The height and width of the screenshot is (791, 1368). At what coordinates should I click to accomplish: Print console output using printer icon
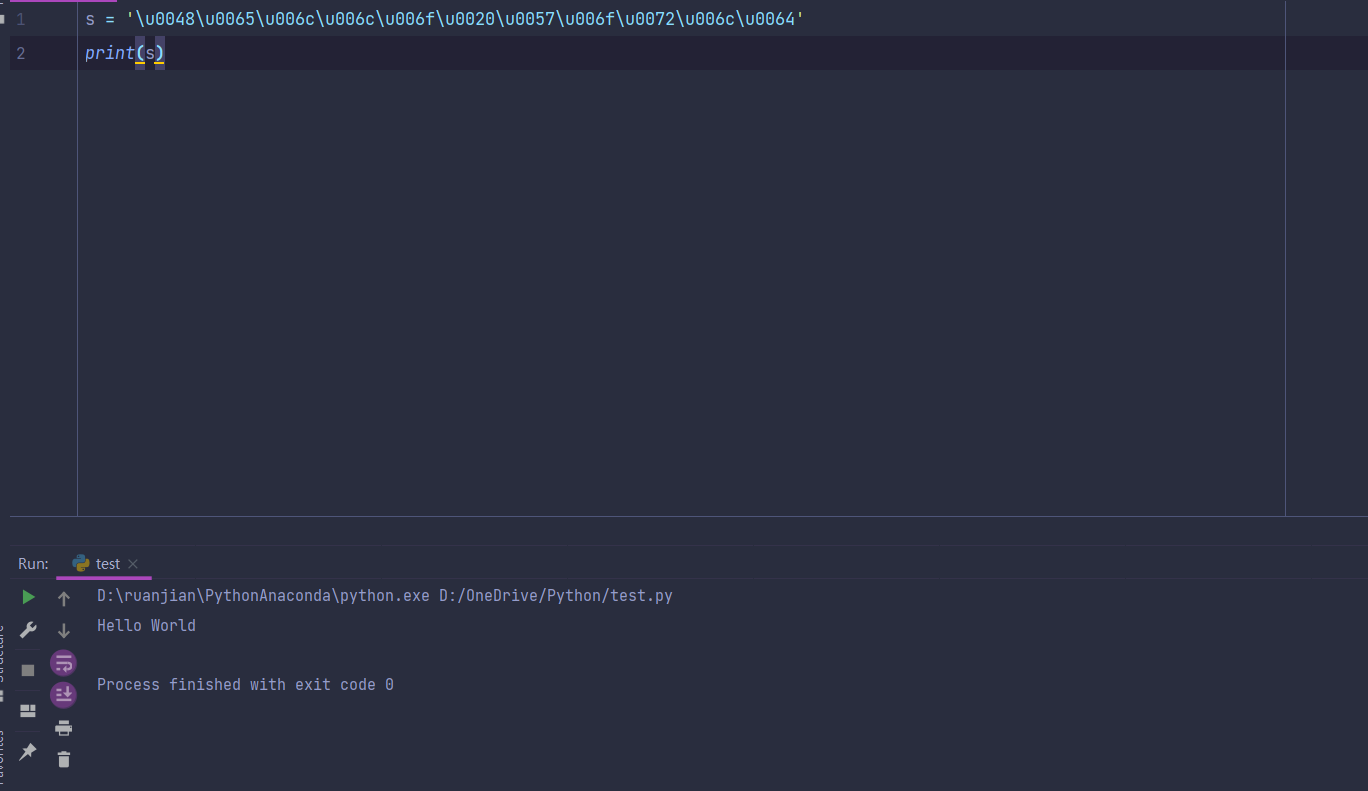[x=64, y=728]
